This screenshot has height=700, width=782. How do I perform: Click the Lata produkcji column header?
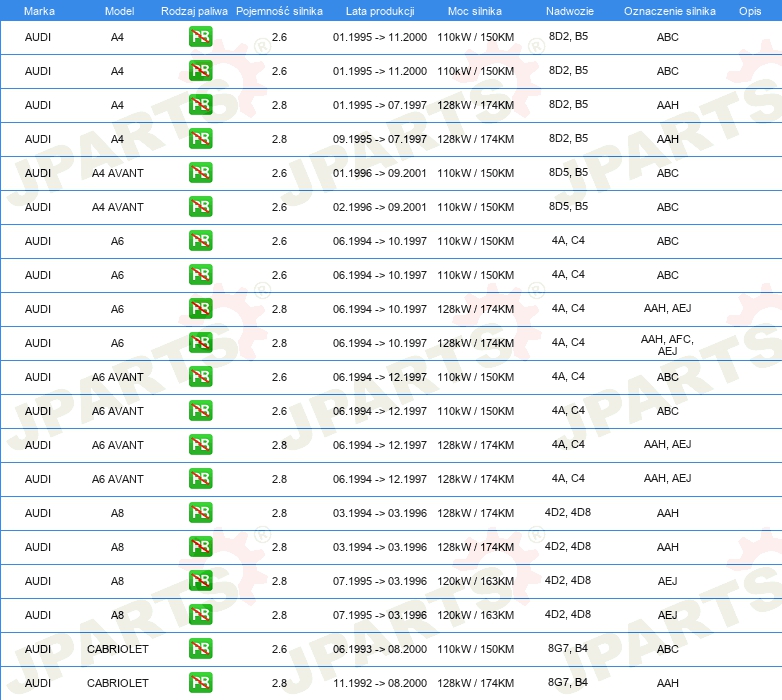pyautogui.click(x=380, y=11)
